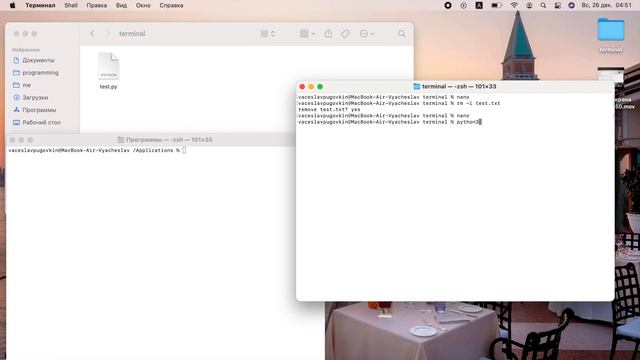Viewport: 640px width, 360px height.
Task: Maximize the front terminal window with green button
Action: (x=320, y=87)
